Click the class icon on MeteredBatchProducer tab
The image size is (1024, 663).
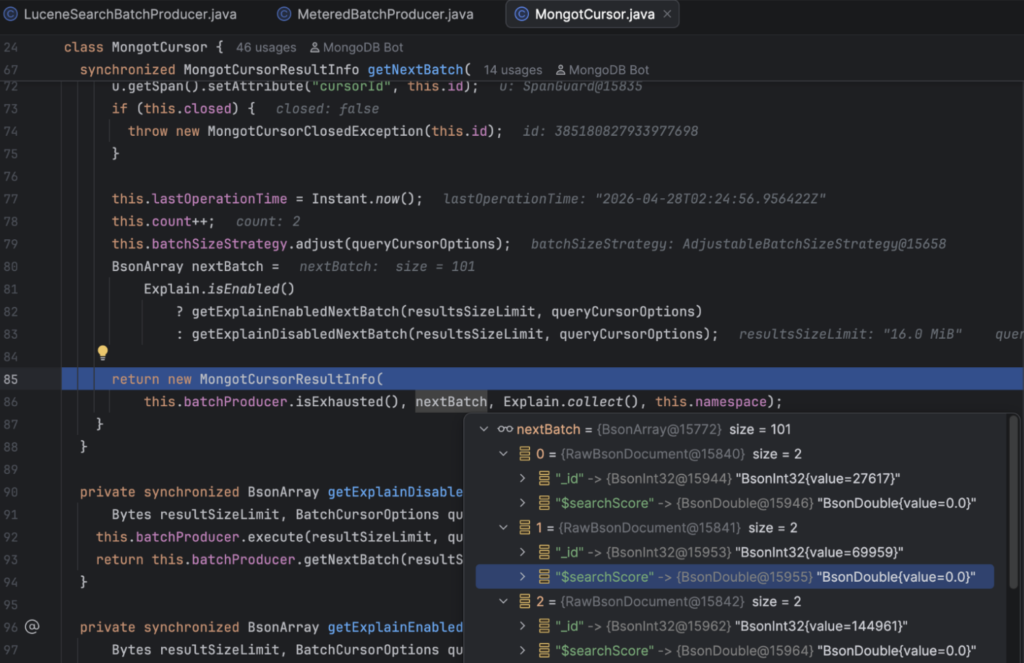[284, 14]
